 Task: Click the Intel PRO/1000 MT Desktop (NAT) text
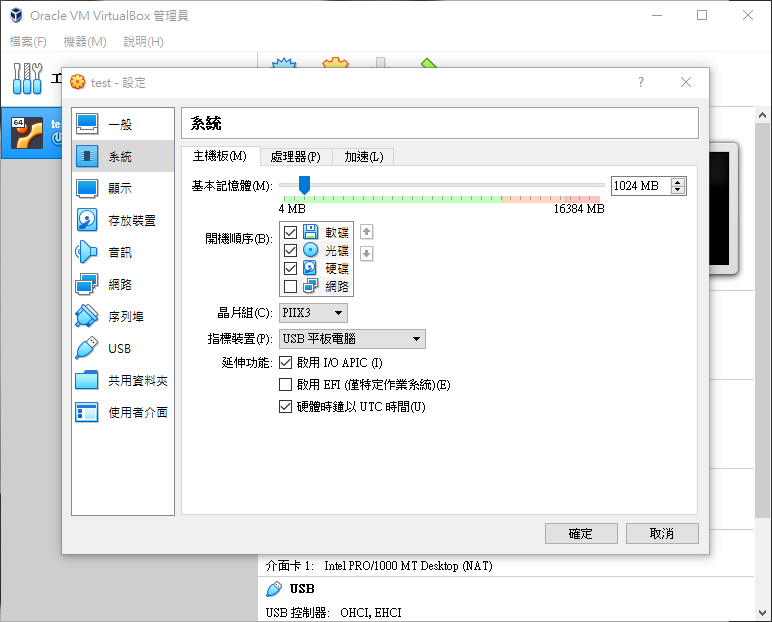[408, 566]
